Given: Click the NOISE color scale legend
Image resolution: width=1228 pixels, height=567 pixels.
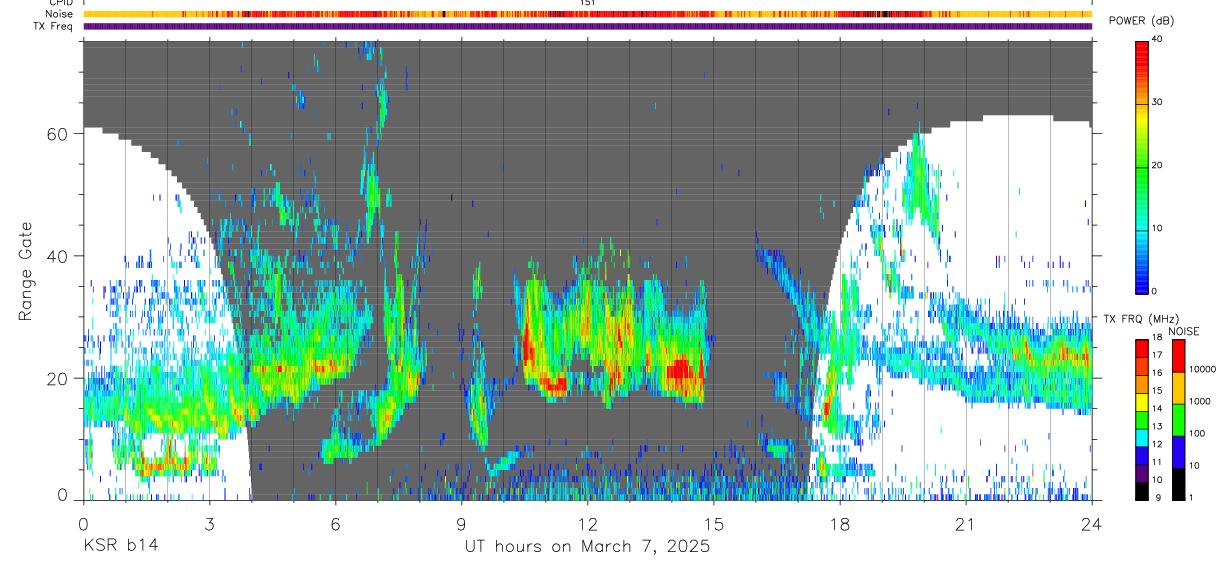Looking at the screenshot, I should click(1179, 419).
